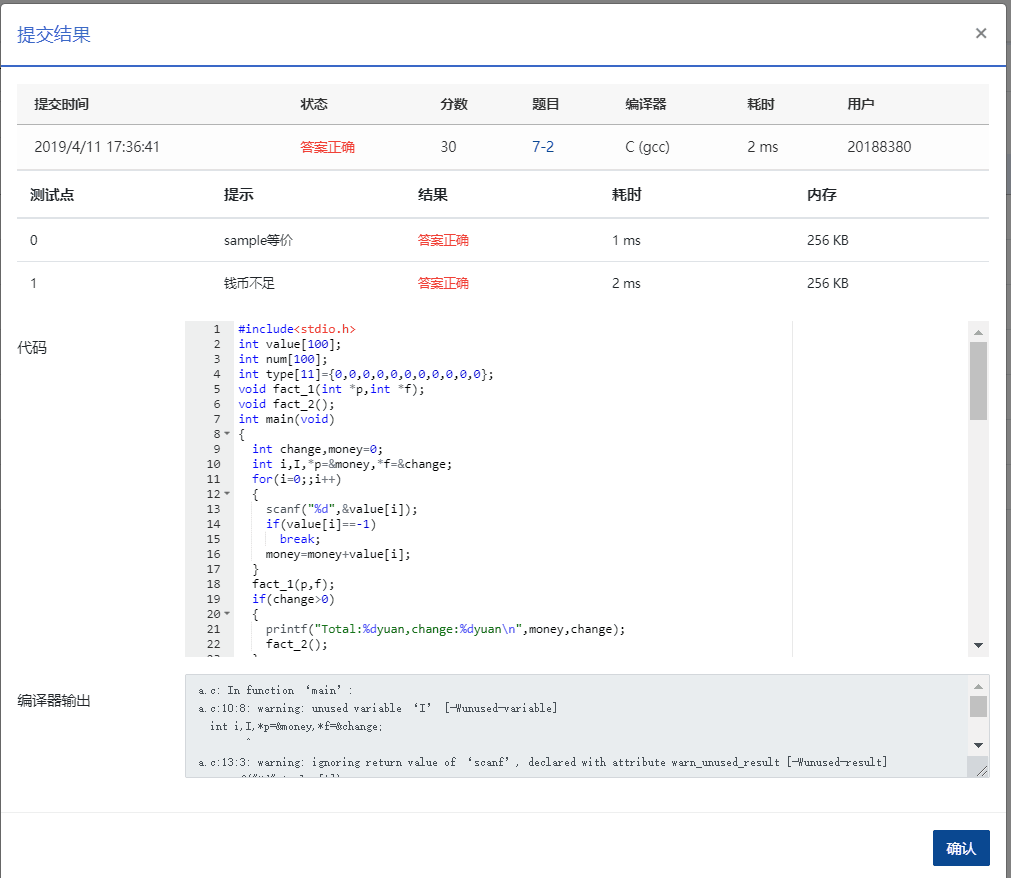Click the score value 30
The image size is (1011, 878).
(448, 147)
